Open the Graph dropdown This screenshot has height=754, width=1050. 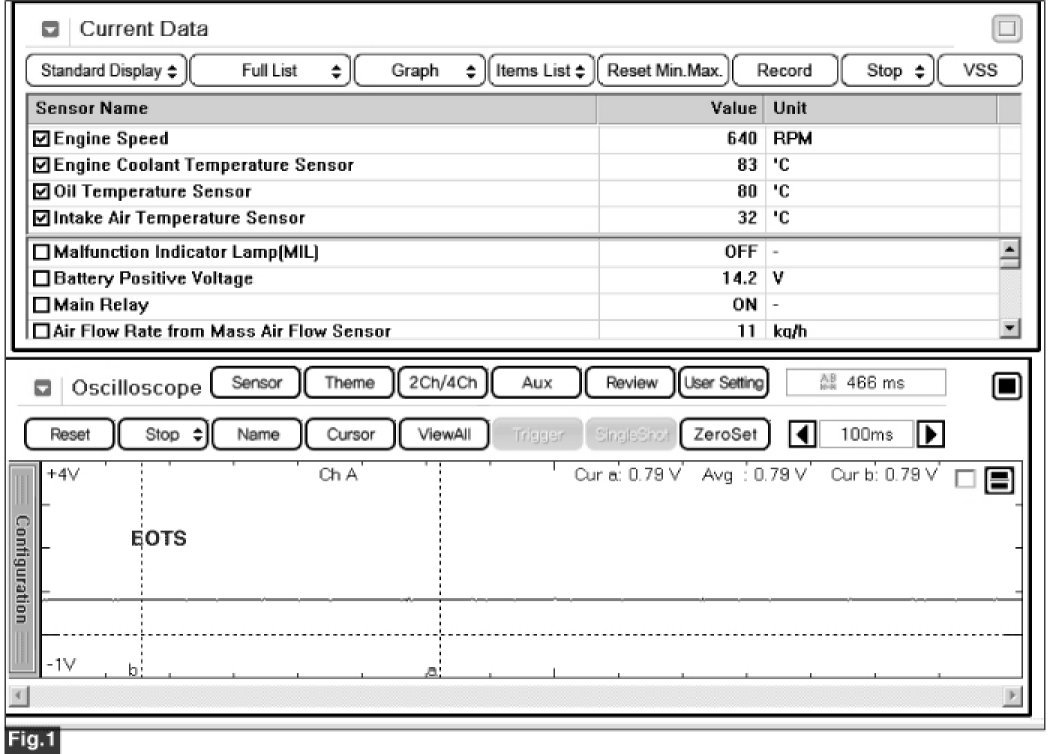(x=420, y=70)
